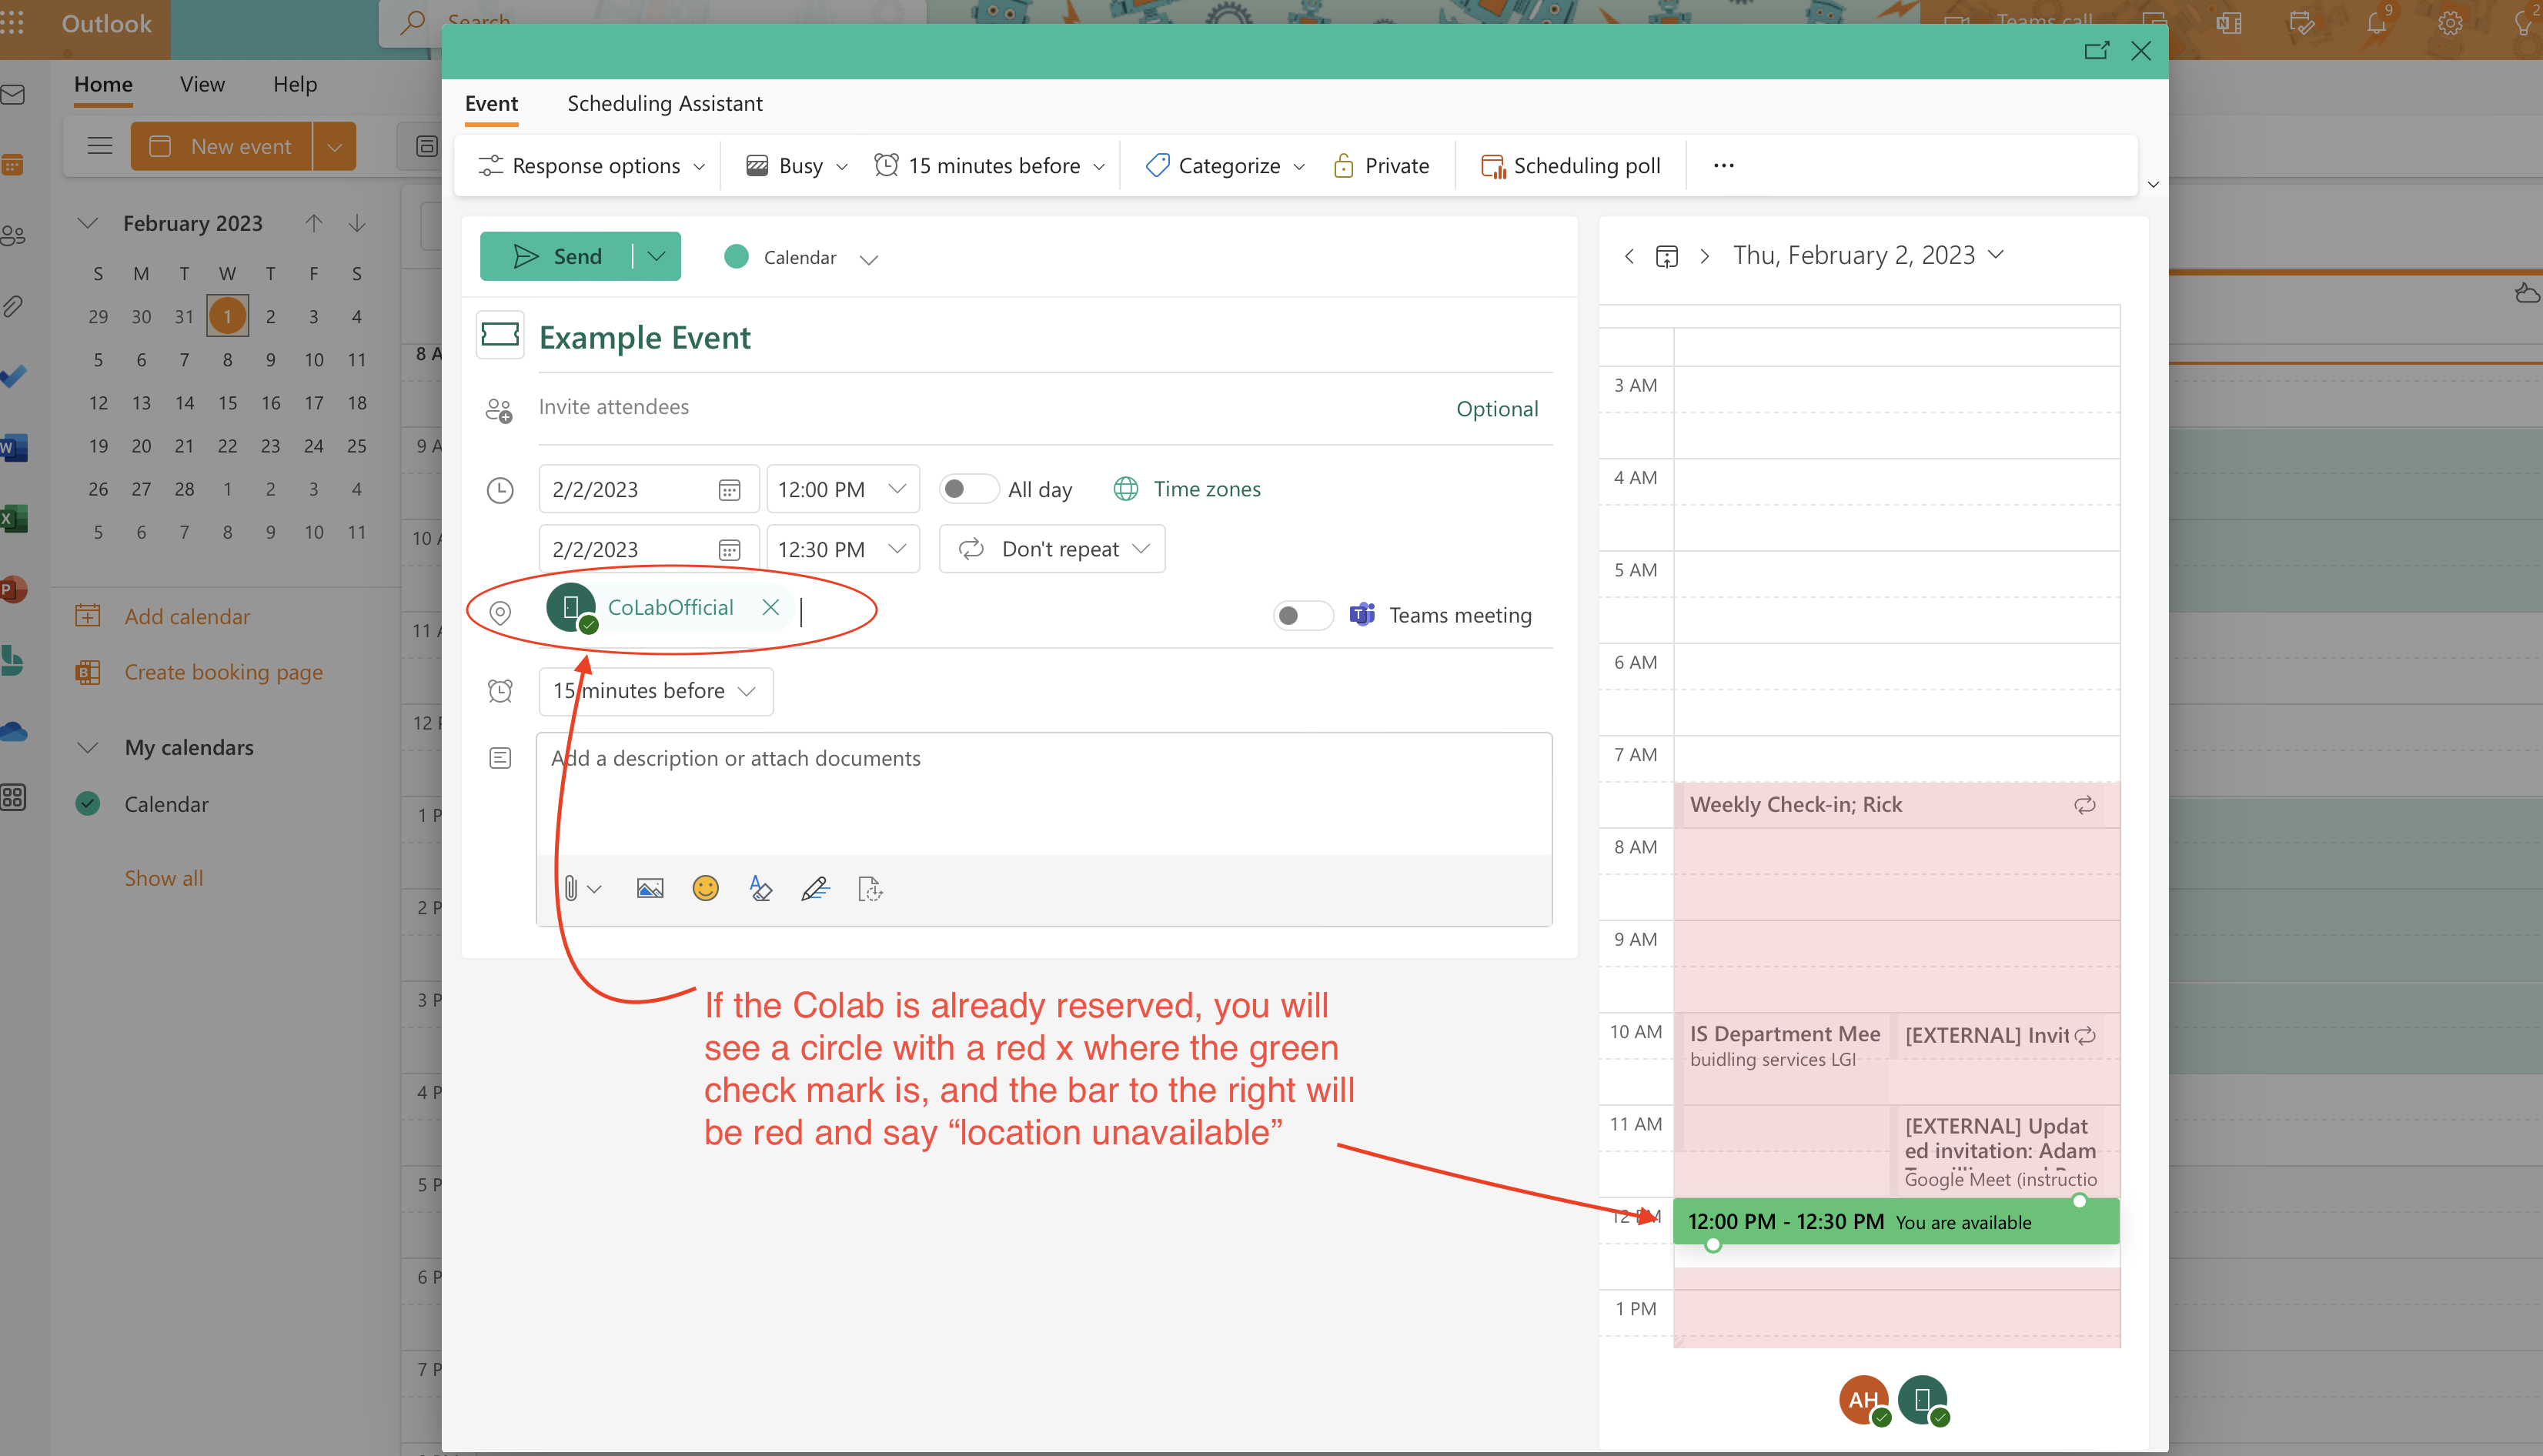Open the emoji picker smiley icon
The image size is (2543, 1456).
point(705,888)
